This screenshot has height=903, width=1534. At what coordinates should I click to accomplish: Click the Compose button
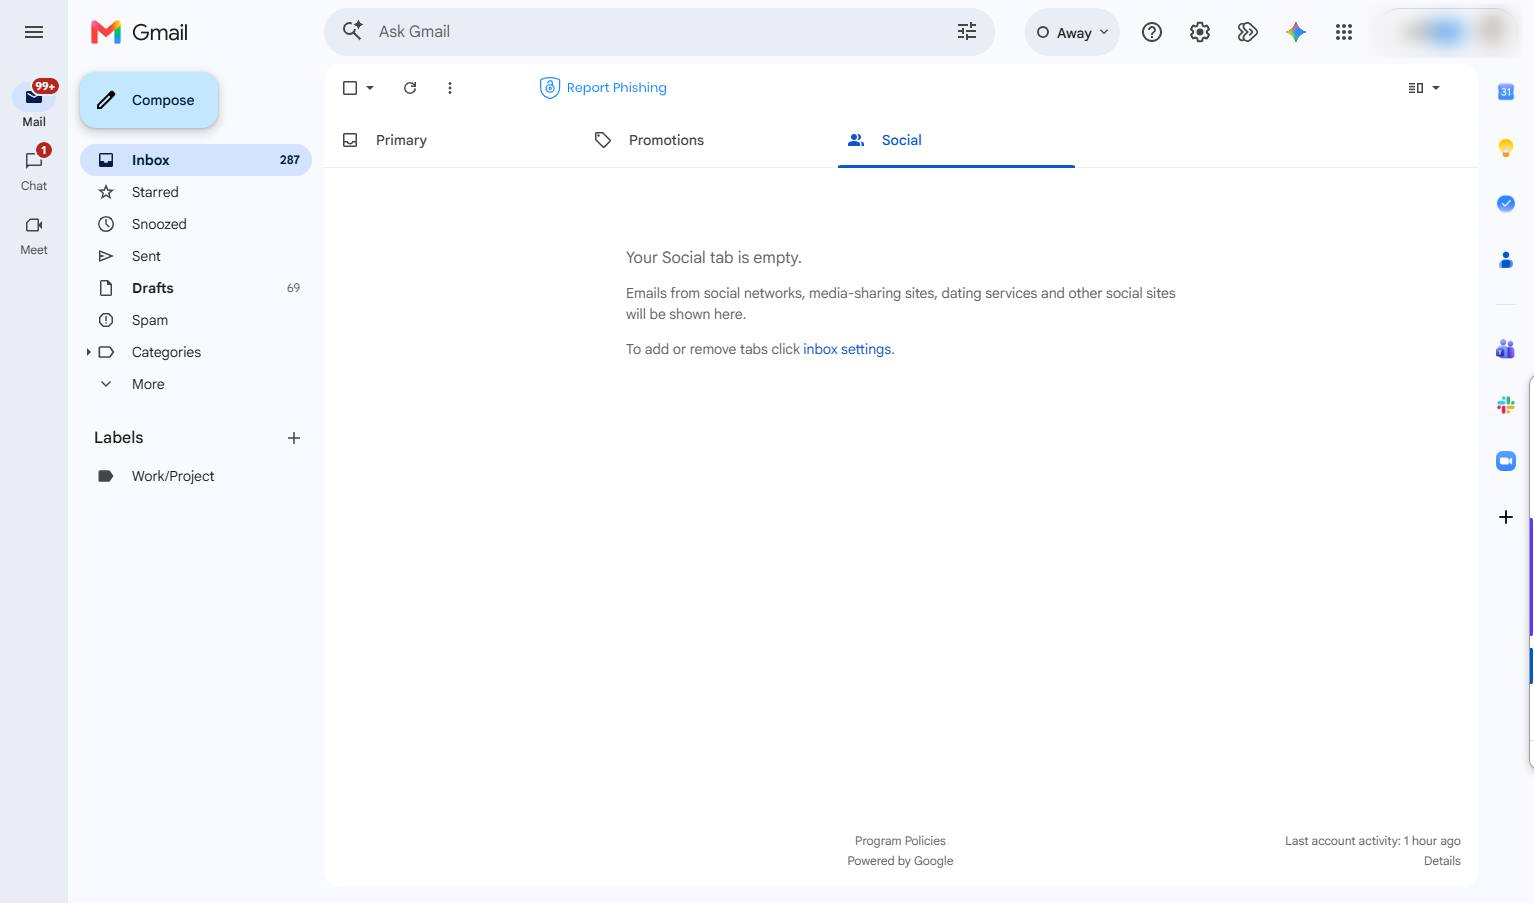(149, 100)
